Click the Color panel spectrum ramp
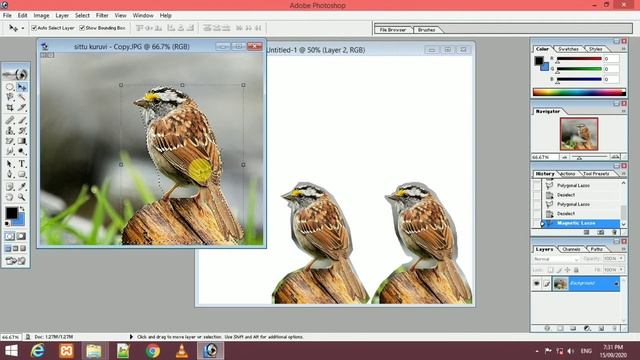The height and width of the screenshot is (360, 640). 579,92
